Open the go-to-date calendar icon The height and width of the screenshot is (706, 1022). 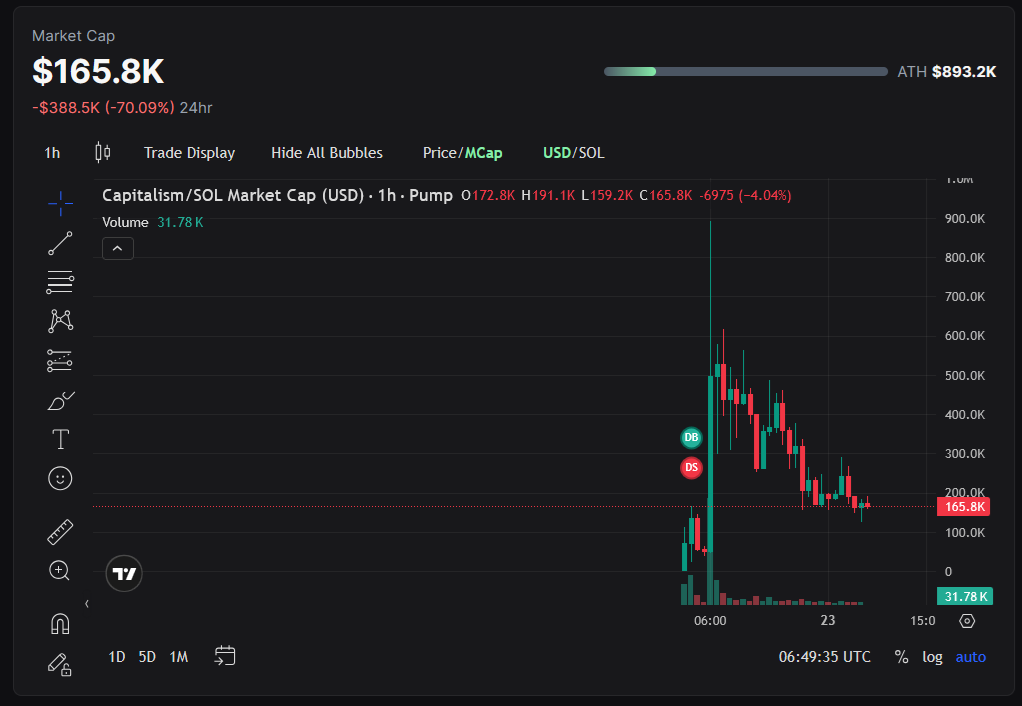(x=225, y=656)
